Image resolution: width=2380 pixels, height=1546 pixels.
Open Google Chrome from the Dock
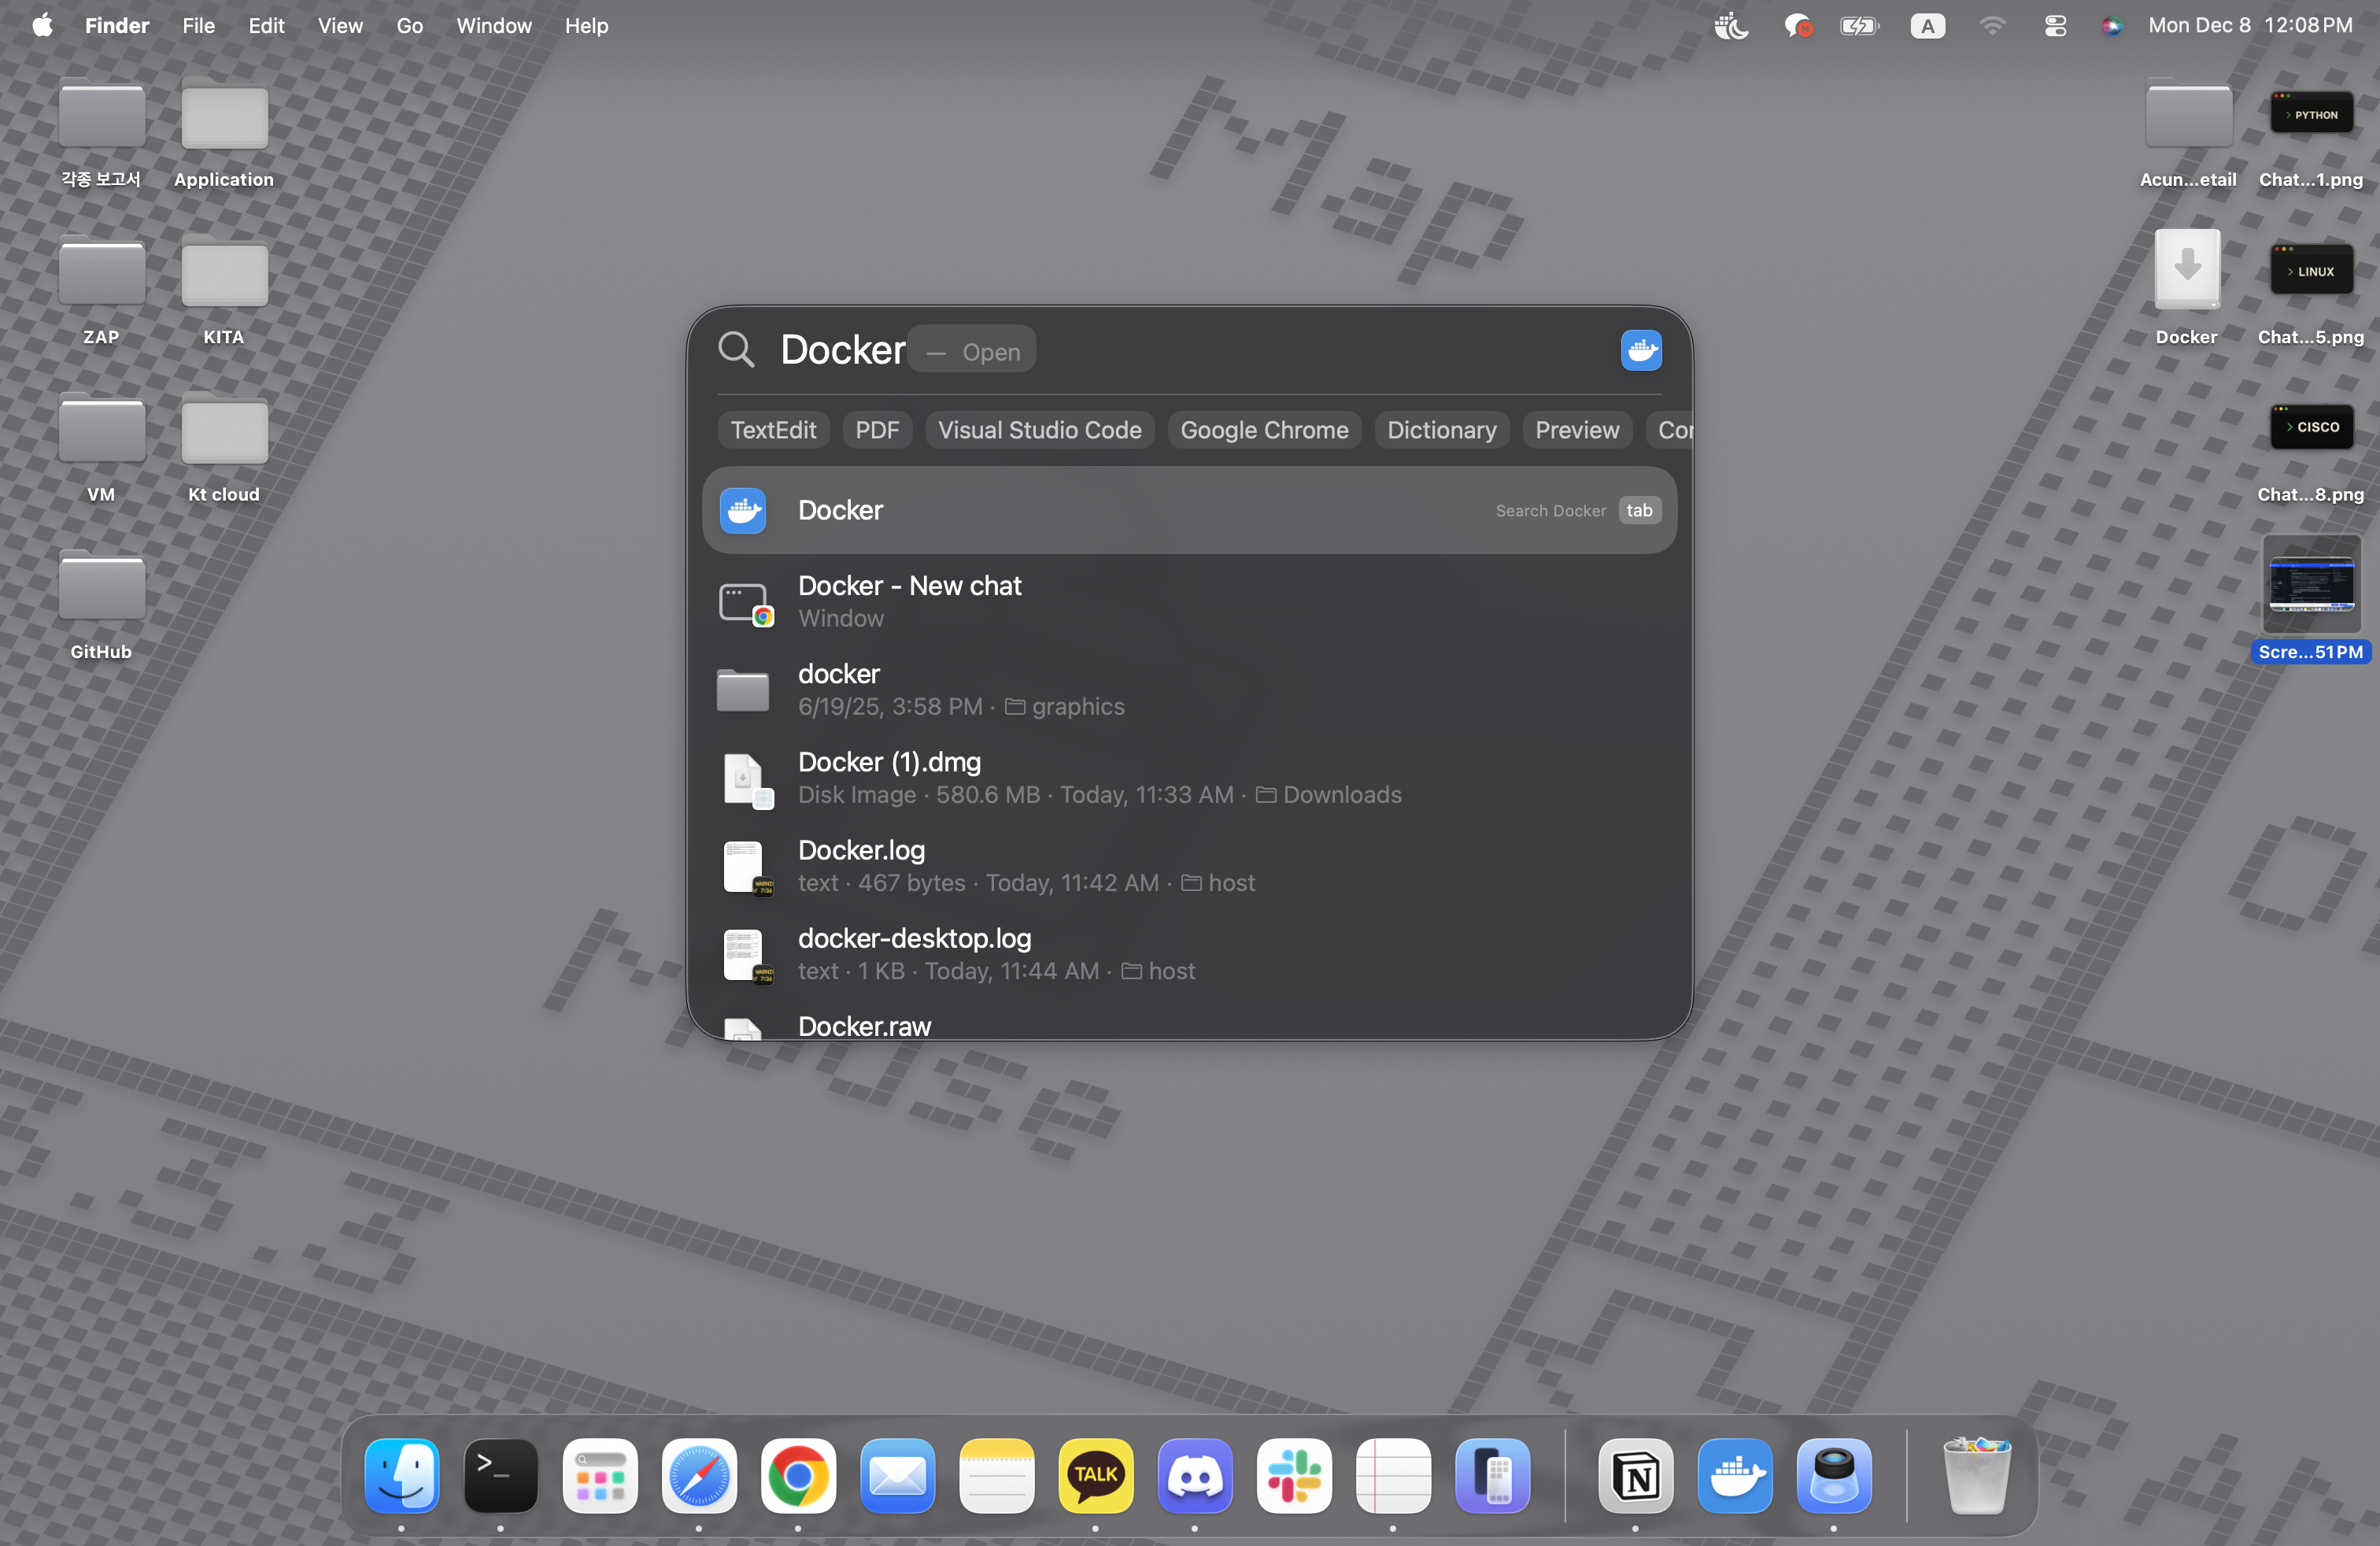pos(798,1476)
